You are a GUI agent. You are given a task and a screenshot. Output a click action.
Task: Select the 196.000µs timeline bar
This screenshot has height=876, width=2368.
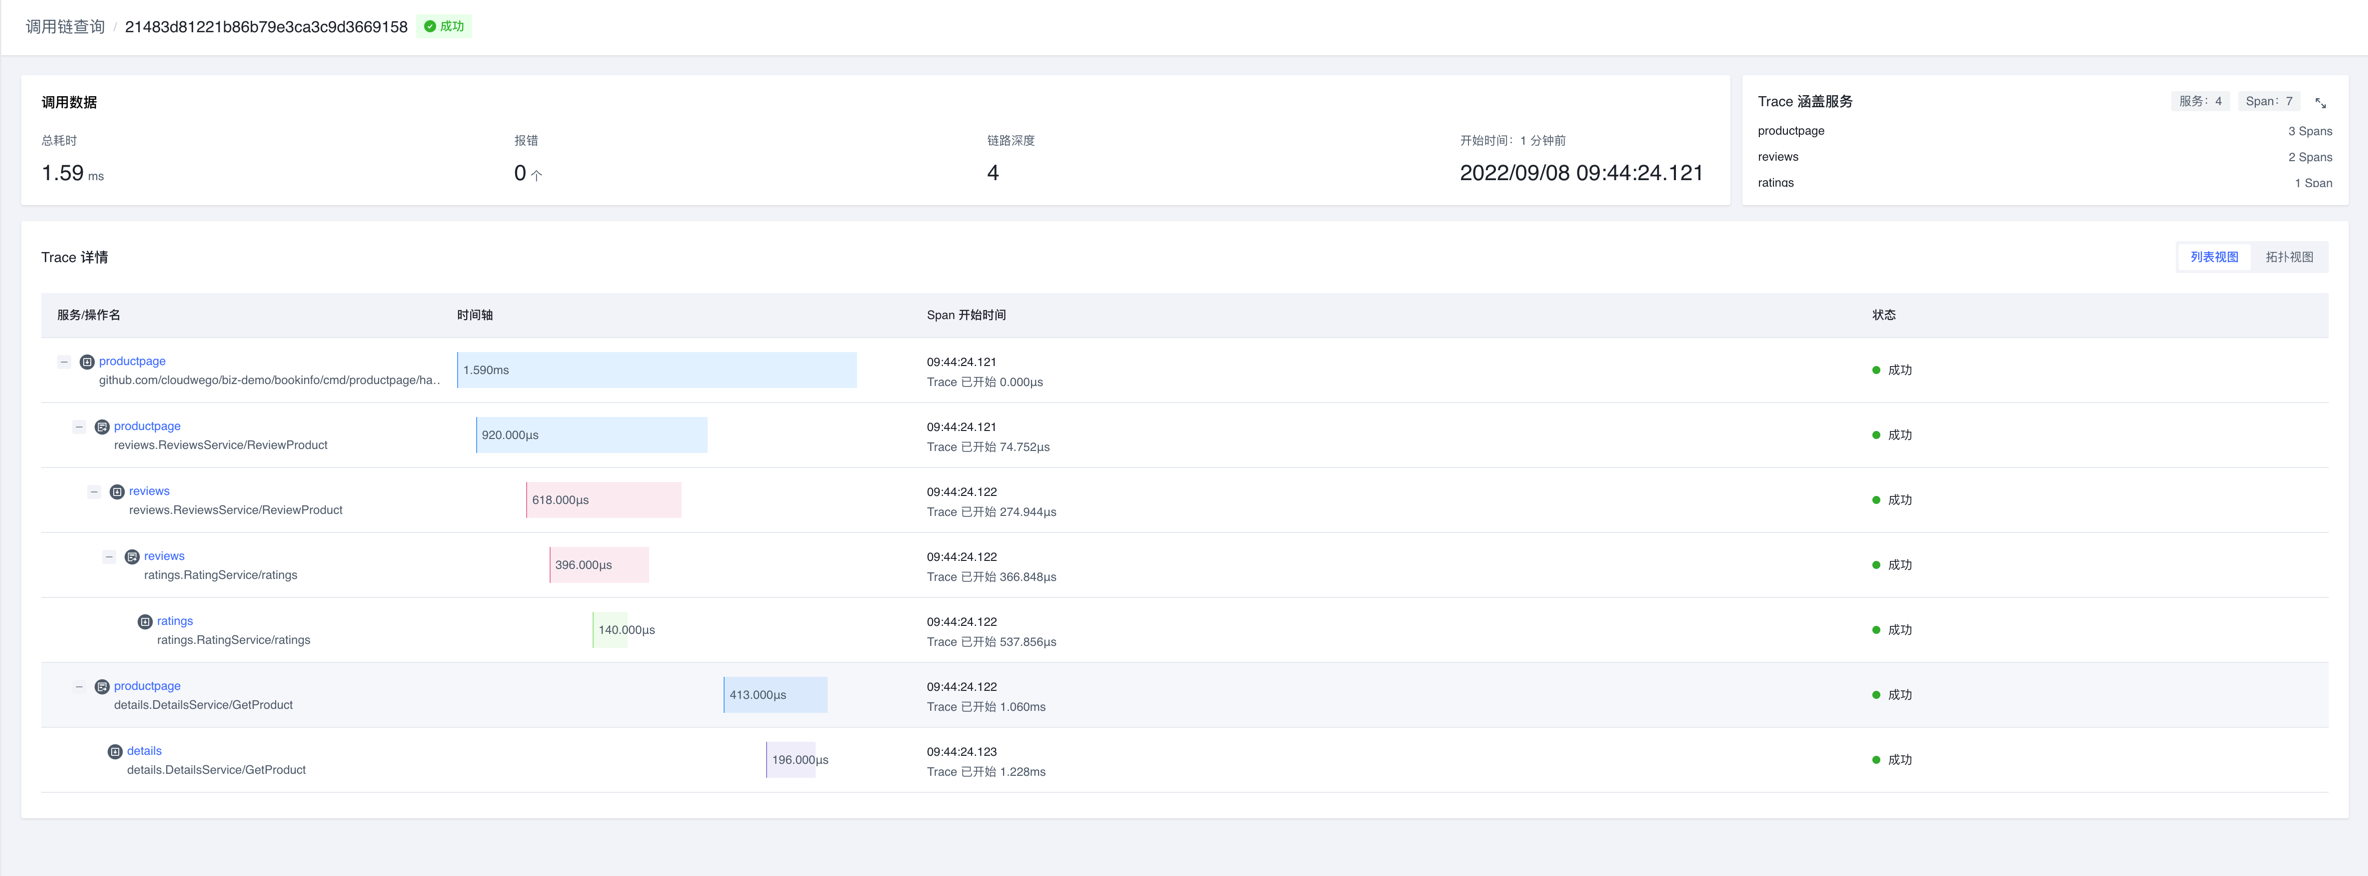(x=791, y=760)
